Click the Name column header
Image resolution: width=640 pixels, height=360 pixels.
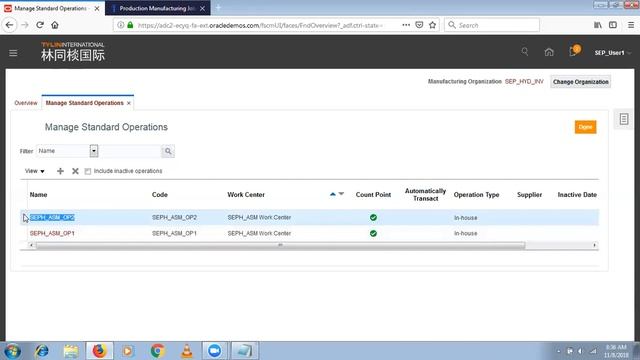tap(38, 195)
